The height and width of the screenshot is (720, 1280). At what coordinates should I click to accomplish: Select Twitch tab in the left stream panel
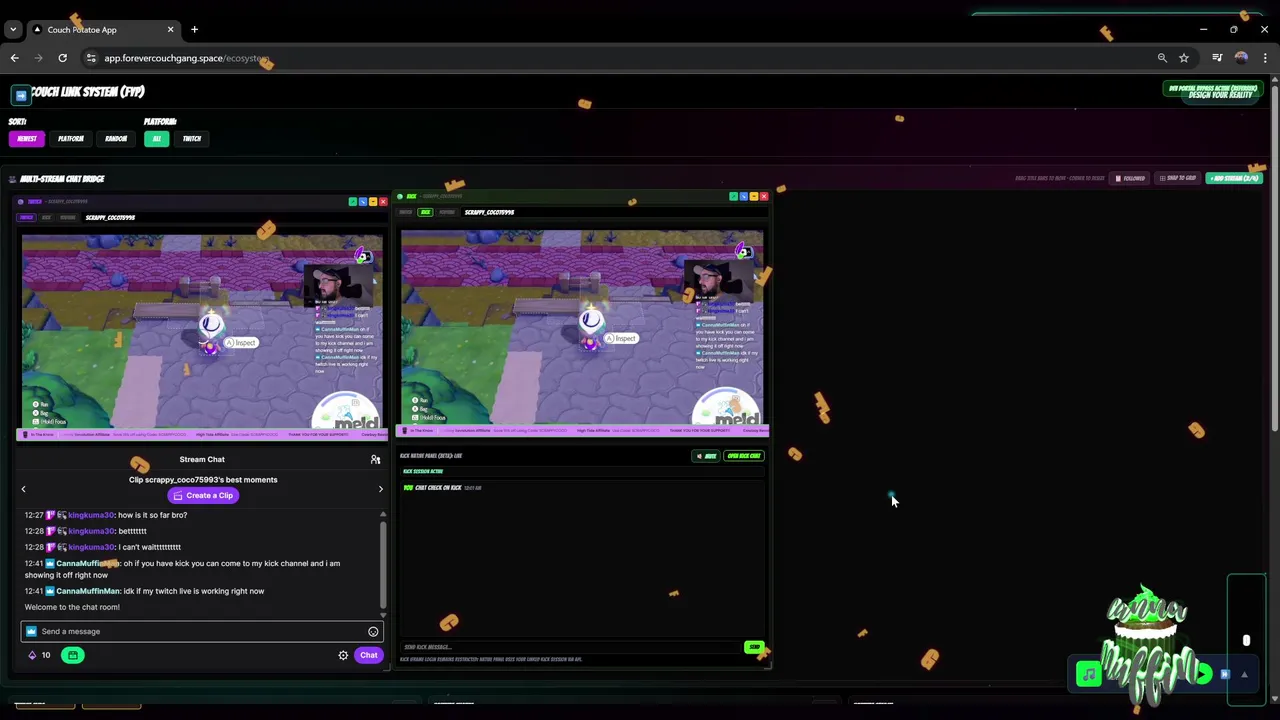27,217
